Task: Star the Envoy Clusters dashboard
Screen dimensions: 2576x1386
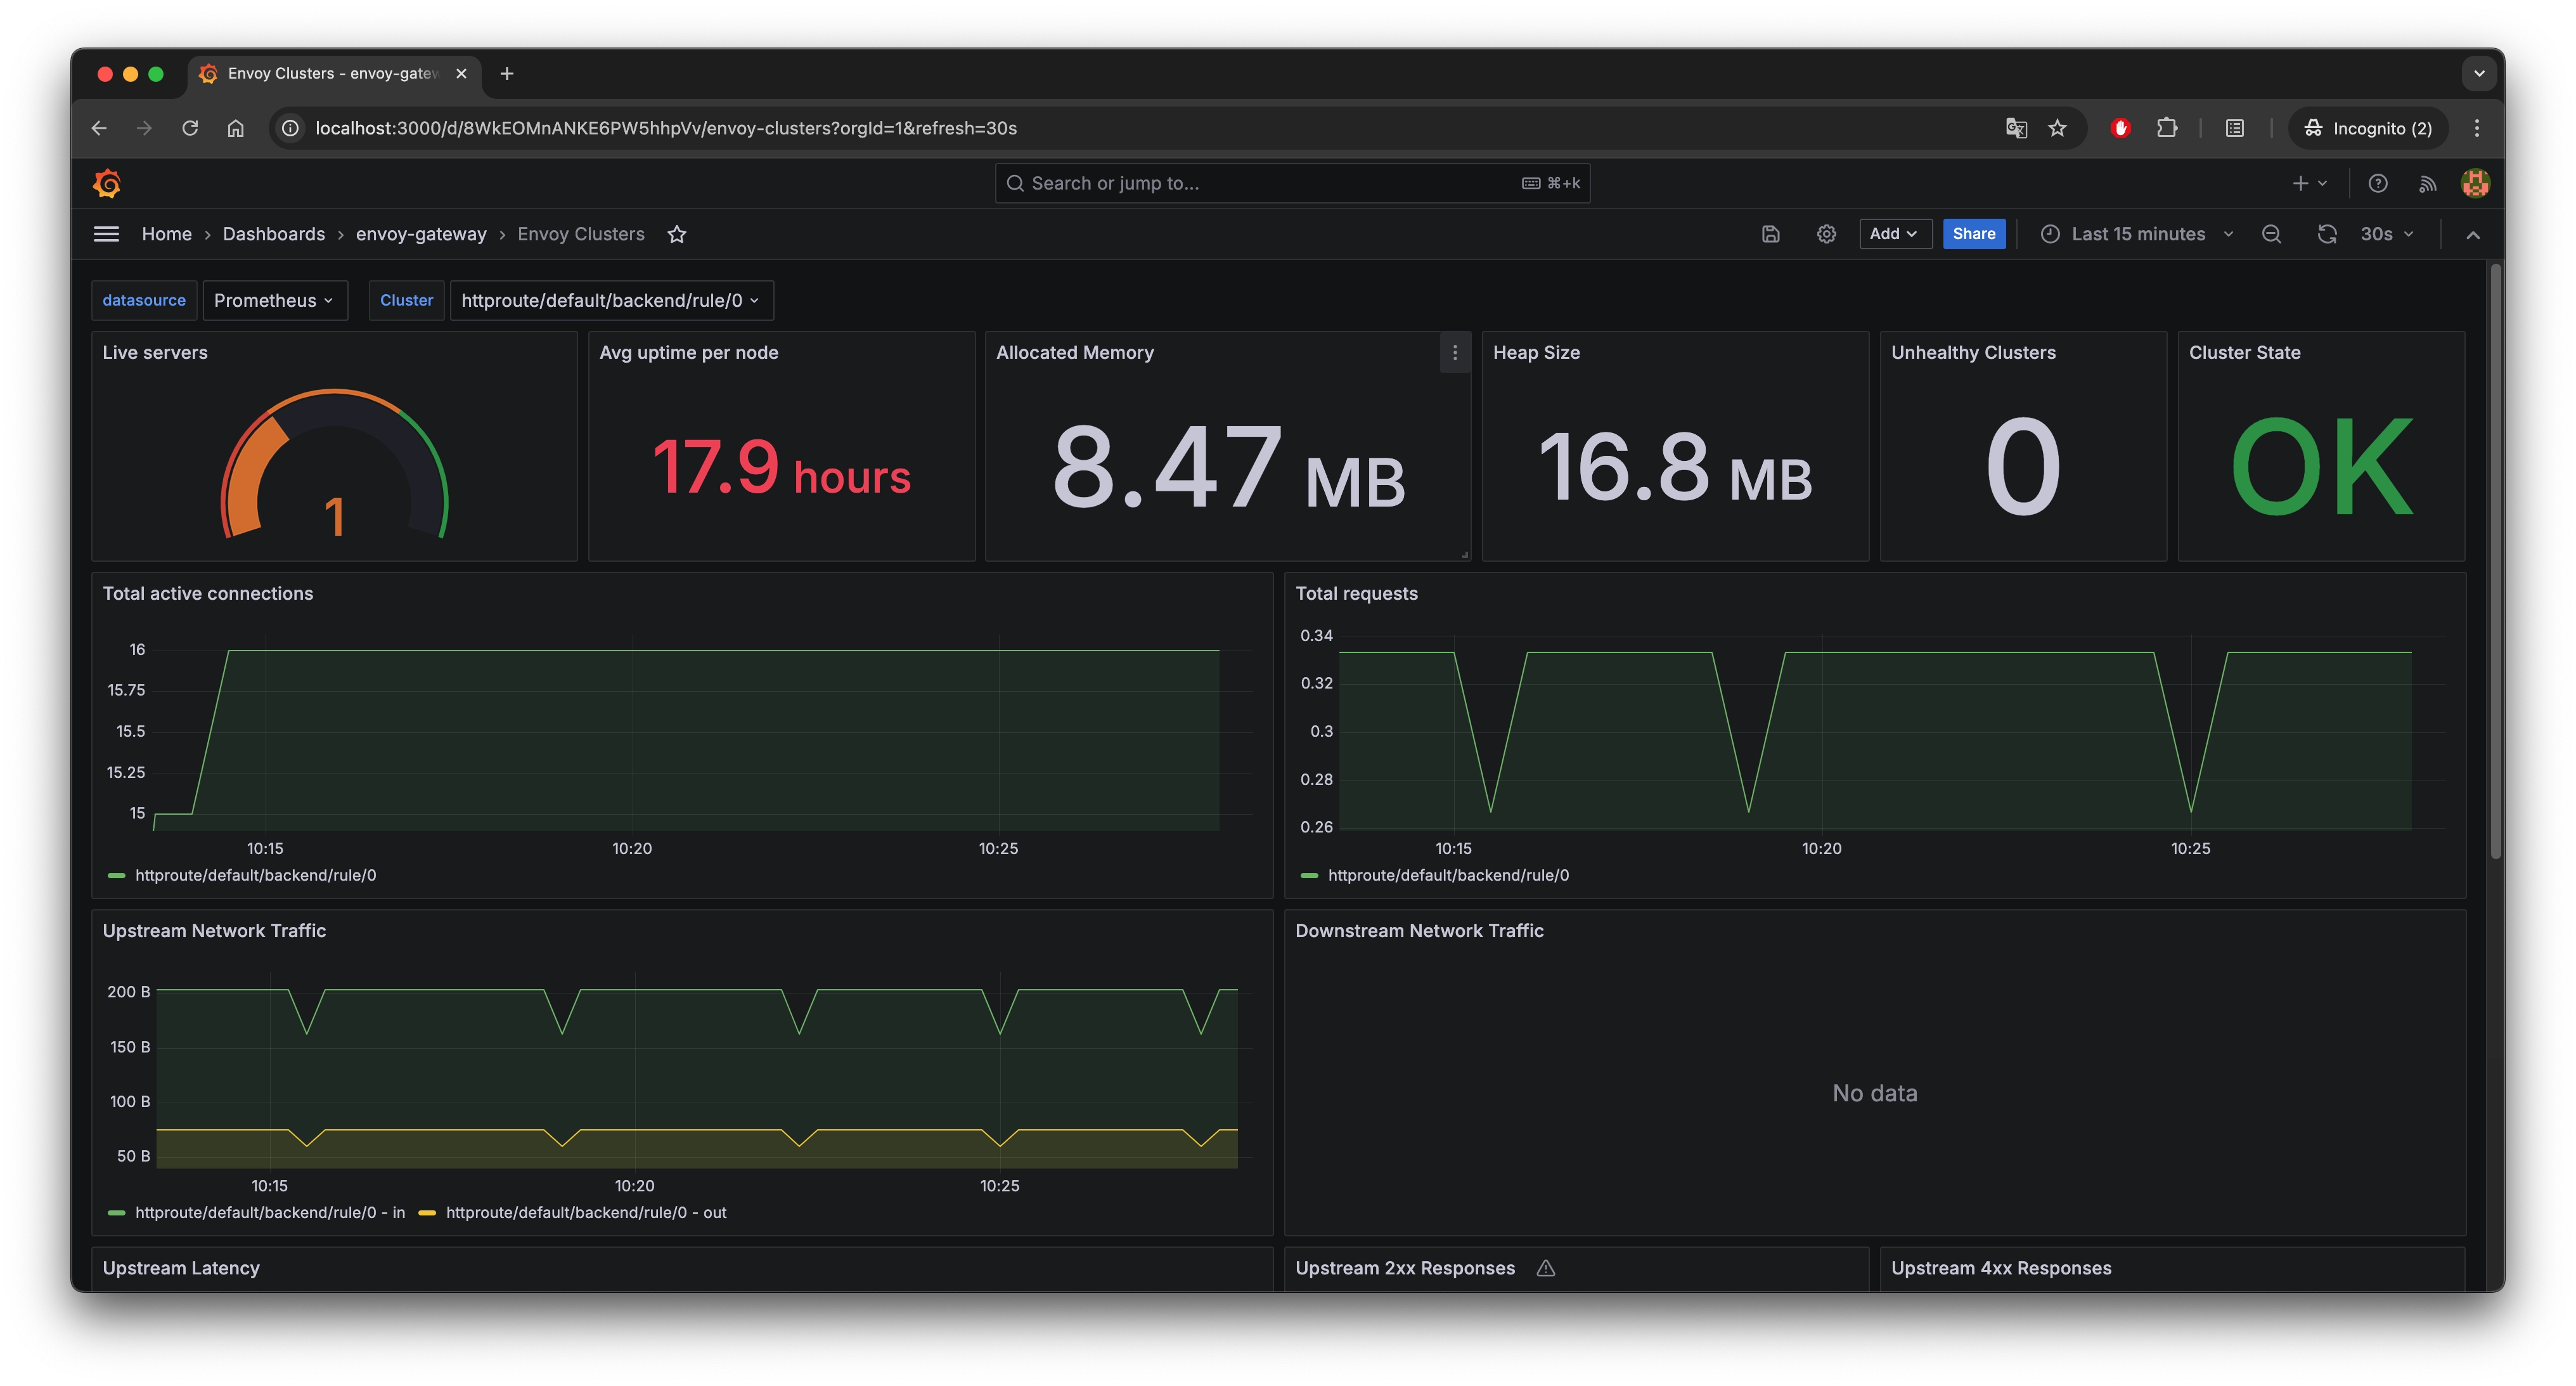Action: [677, 234]
